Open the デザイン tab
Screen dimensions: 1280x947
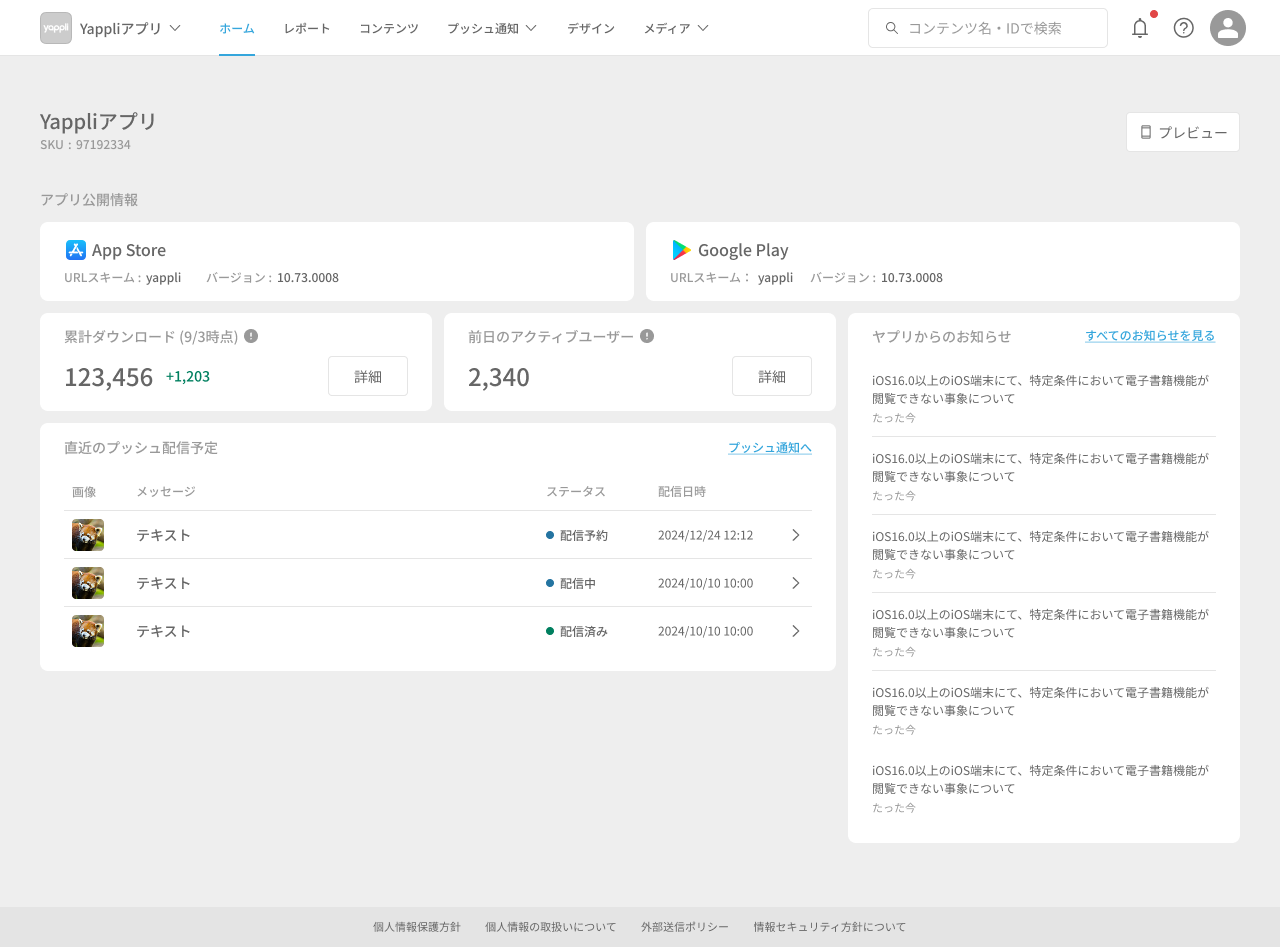click(591, 28)
